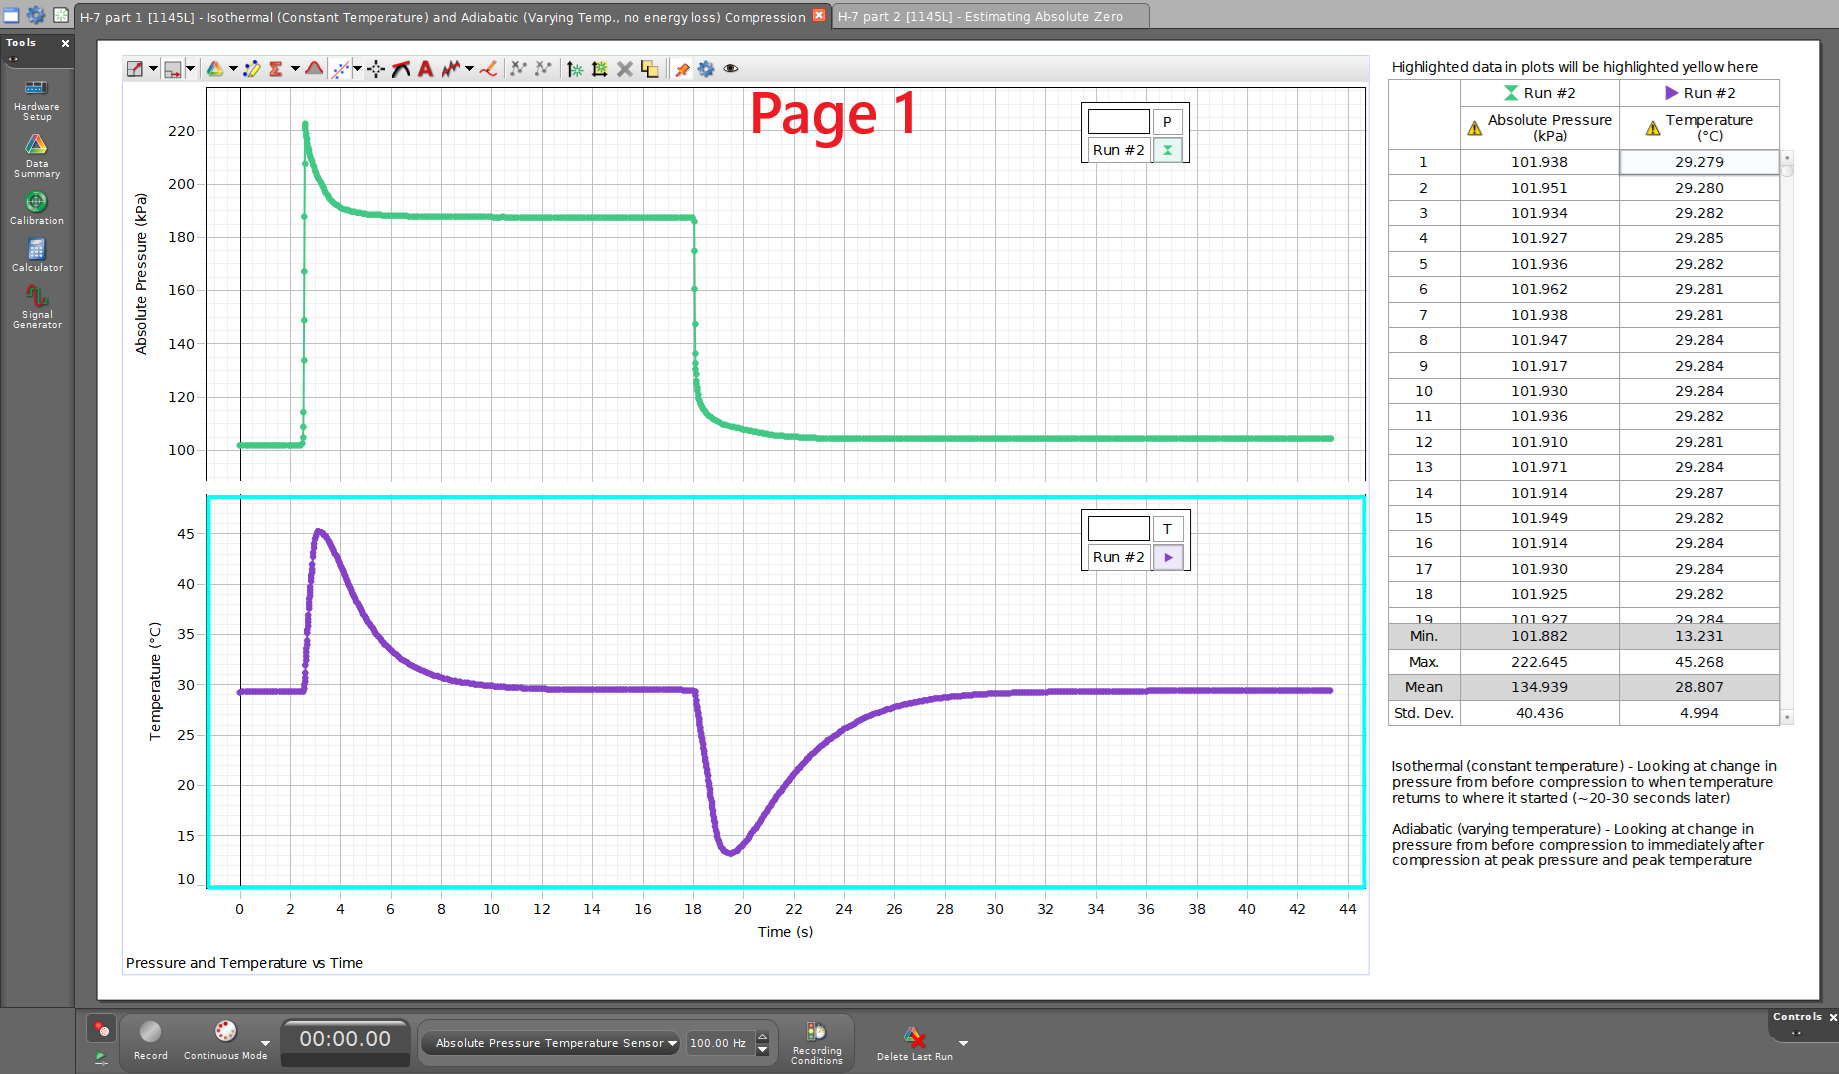Expand the Continuous Mode dropdown arrow

265,1043
